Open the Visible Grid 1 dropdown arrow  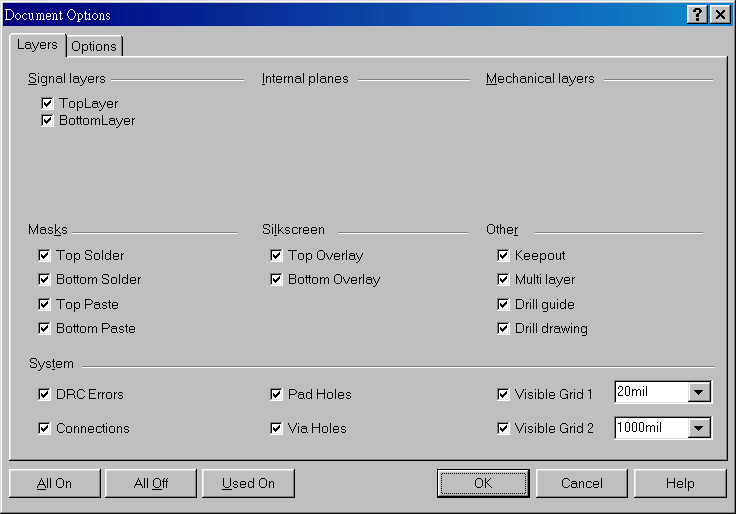click(x=700, y=393)
